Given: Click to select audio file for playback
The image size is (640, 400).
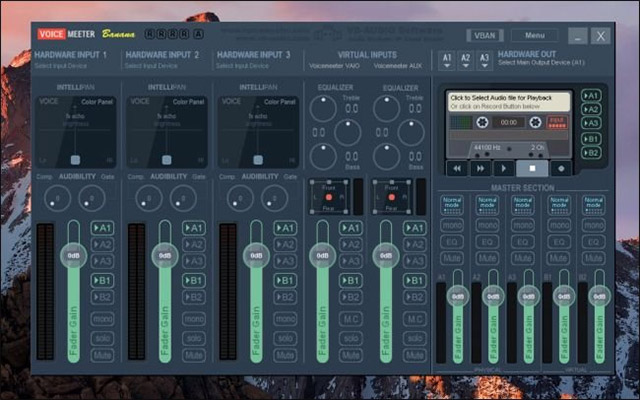Looking at the screenshot, I should tap(509, 102).
